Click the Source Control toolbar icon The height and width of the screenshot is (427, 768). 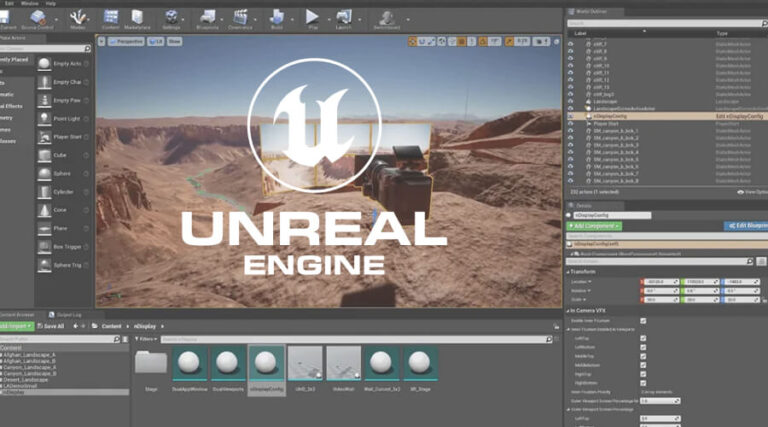(x=38, y=20)
